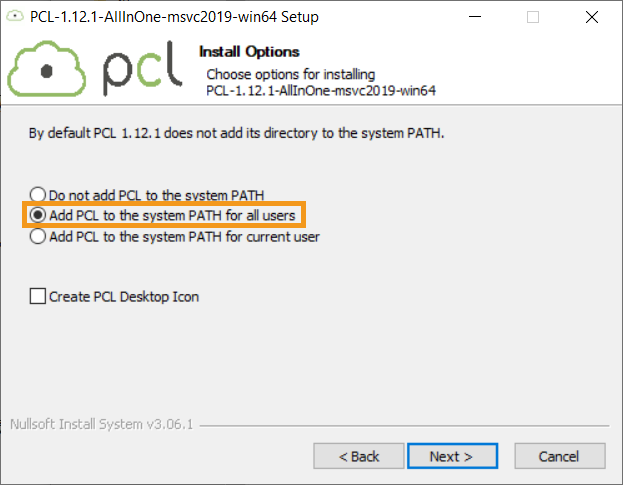Choose Add PCL to PATH for all users
The height and width of the screenshot is (485, 623).
pos(38,215)
